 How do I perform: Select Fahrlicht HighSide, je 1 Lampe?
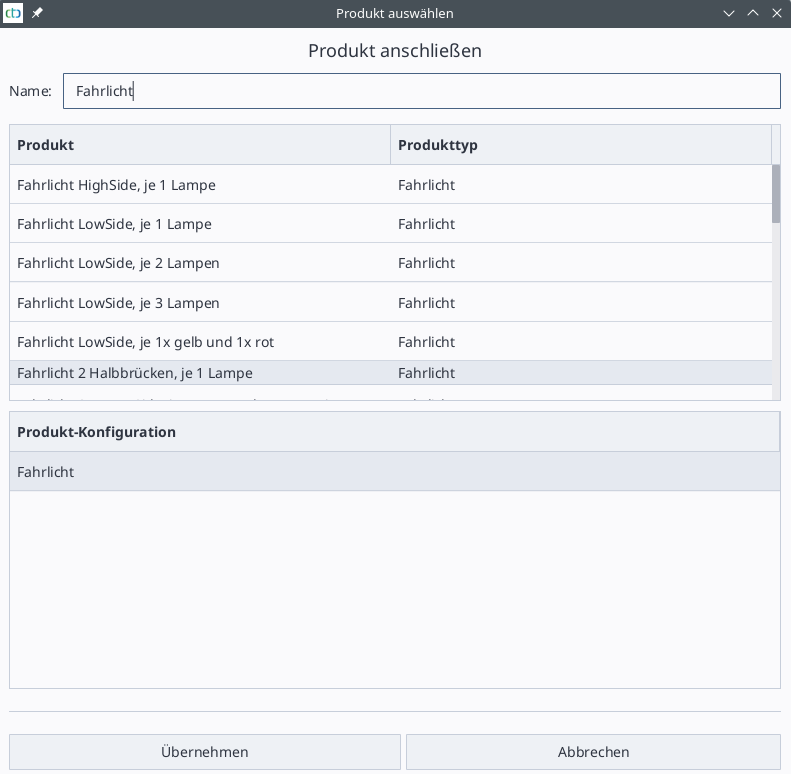tap(116, 185)
